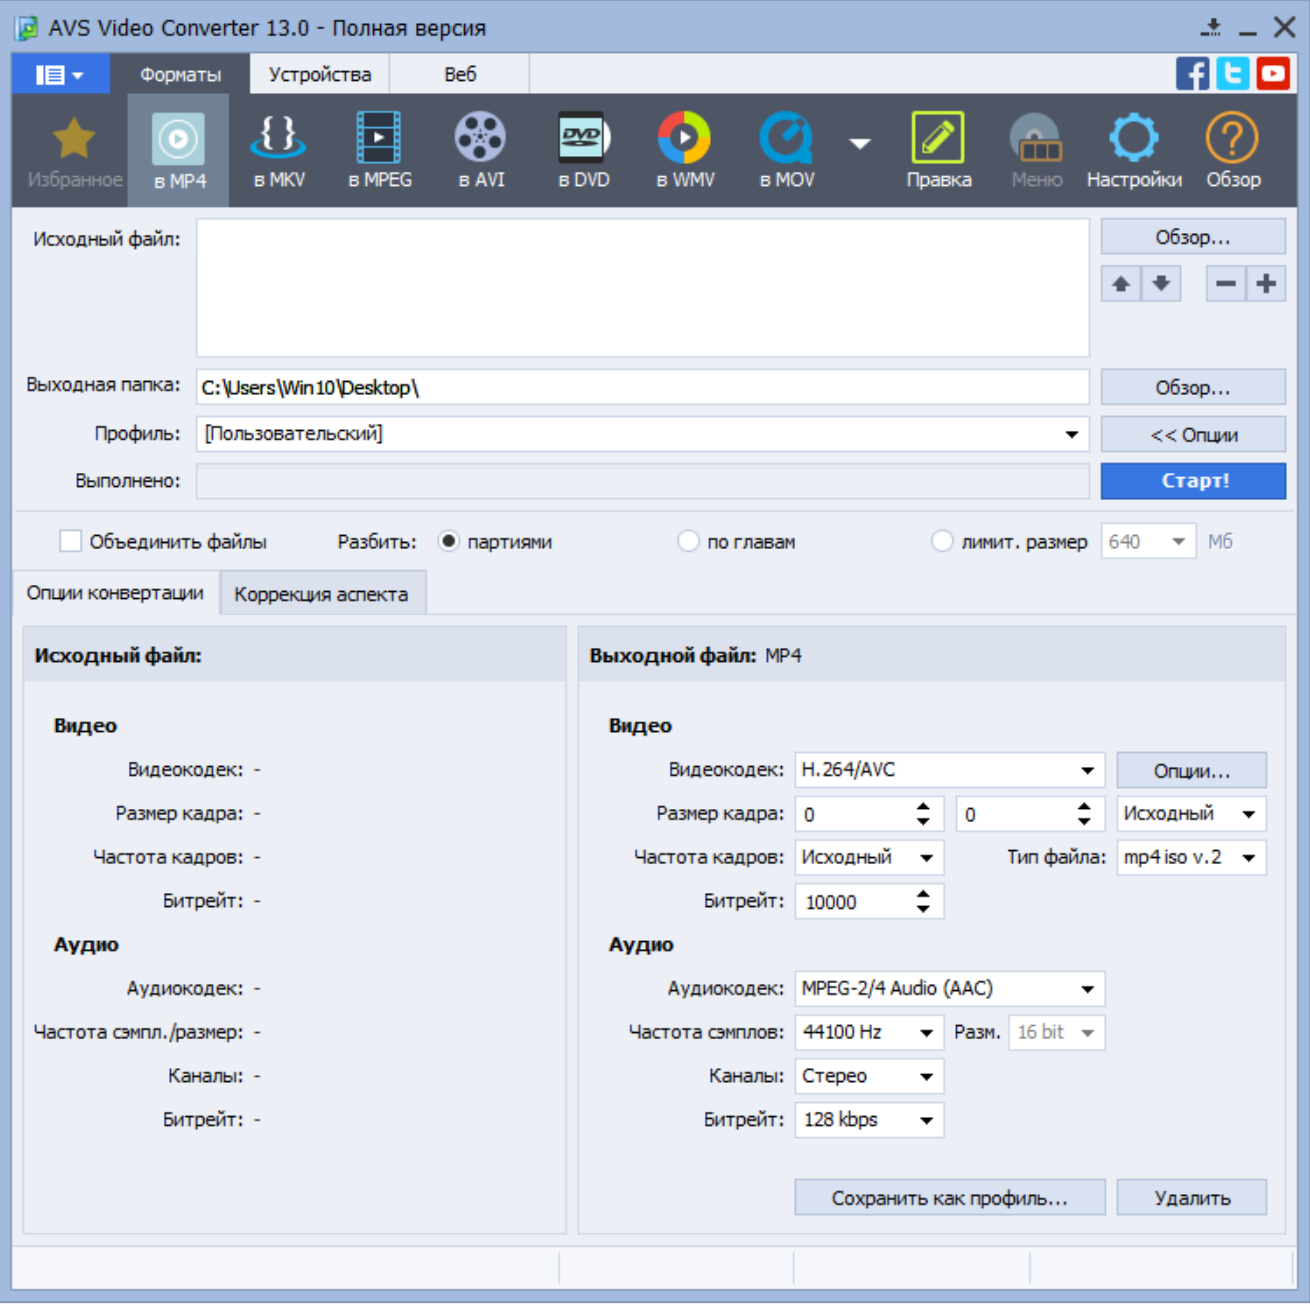
Task: Click Сохранить как профиль... button
Action: click(x=950, y=1198)
